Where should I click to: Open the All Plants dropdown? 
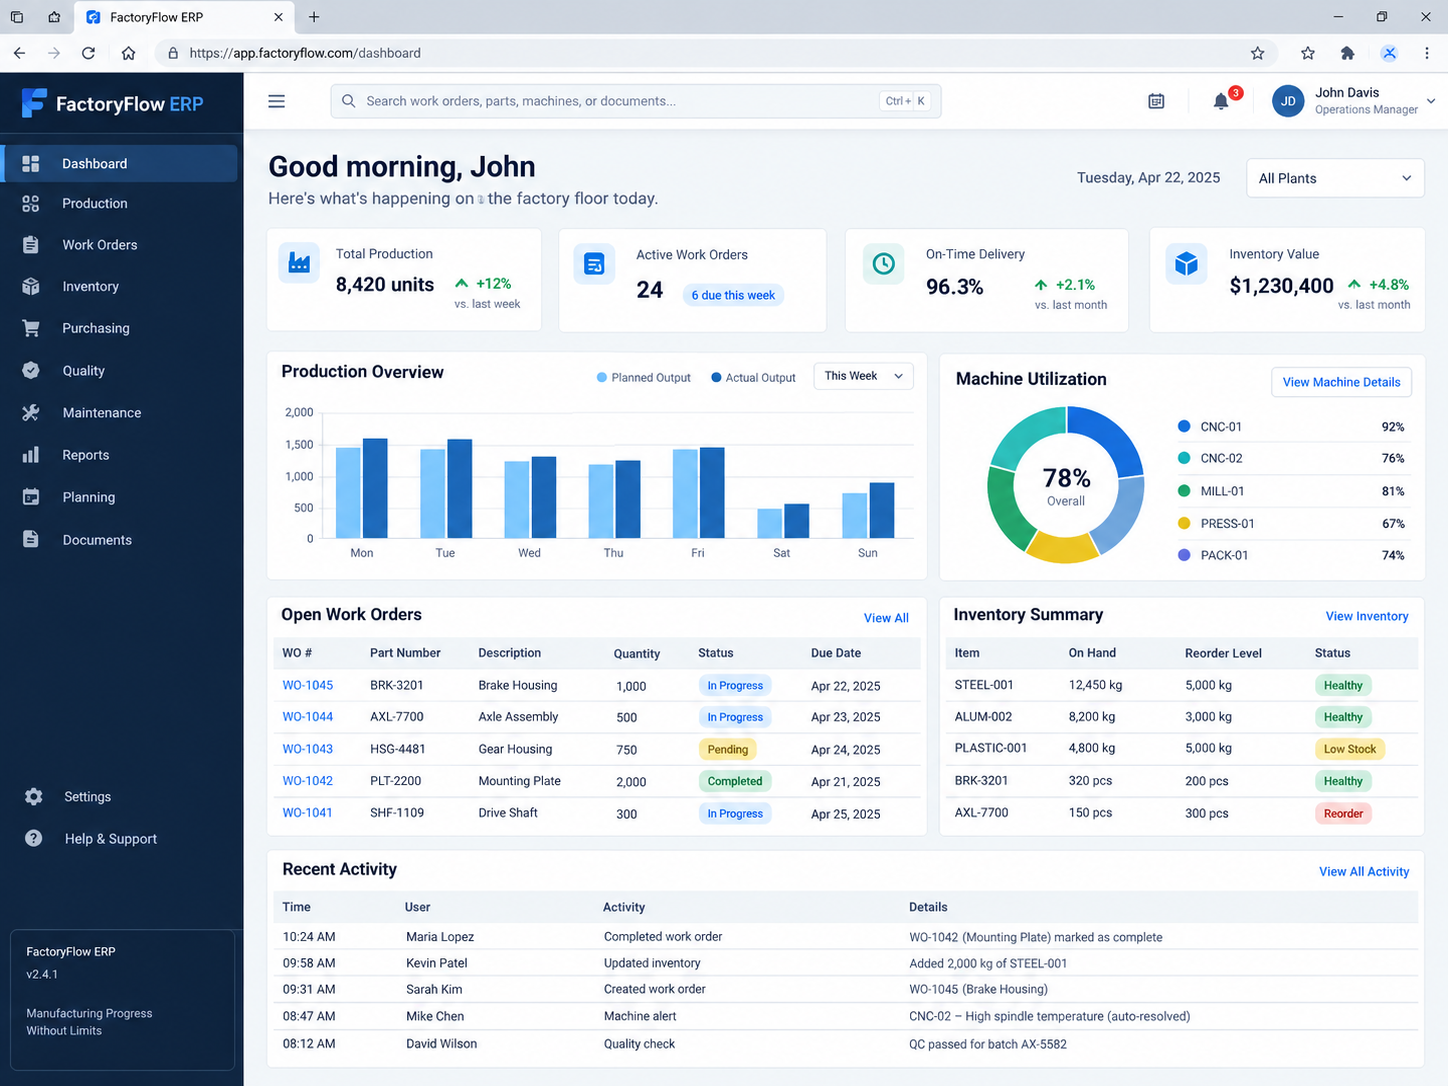(x=1335, y=178)
